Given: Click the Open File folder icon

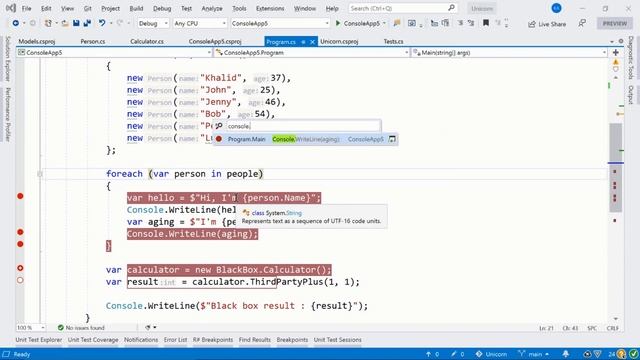Looking at the screenshot, I should click(x=65, y=23).
